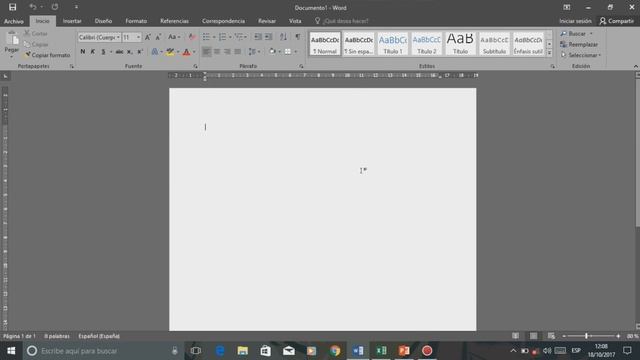
Task: Click the zoom slider handle in the status bar
Action: [x=586, y=336]
